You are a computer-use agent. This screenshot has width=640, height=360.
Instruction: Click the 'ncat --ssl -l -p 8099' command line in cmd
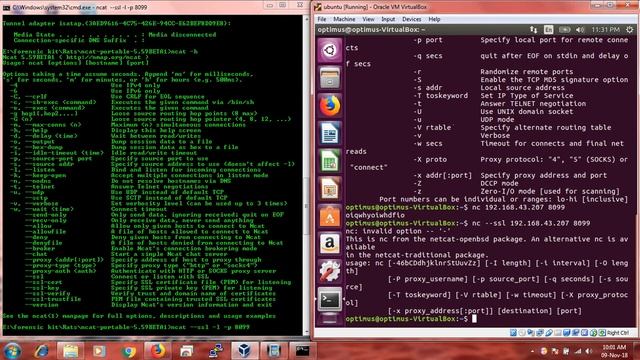209,327
